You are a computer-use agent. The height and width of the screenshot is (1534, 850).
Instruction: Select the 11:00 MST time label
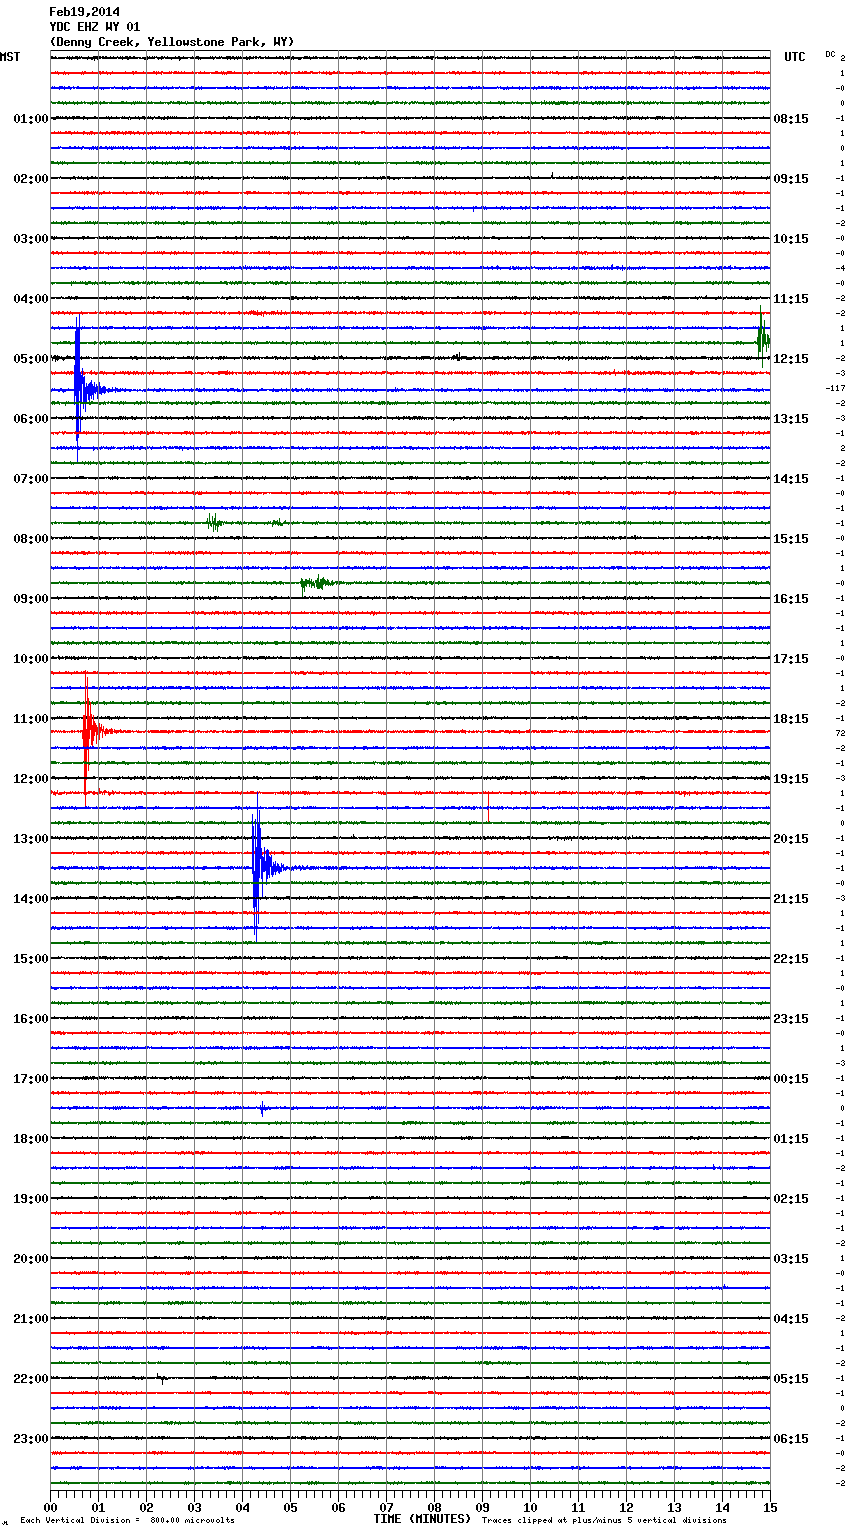point(30,719)
